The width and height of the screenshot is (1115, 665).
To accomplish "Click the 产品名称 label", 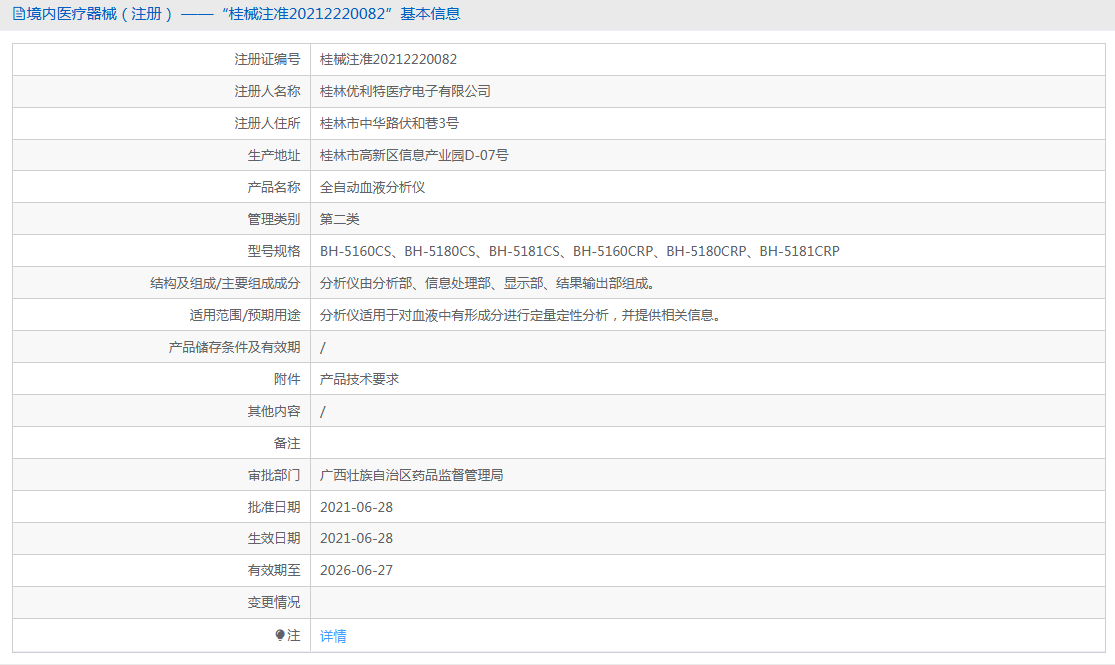I will click(274, 187).
